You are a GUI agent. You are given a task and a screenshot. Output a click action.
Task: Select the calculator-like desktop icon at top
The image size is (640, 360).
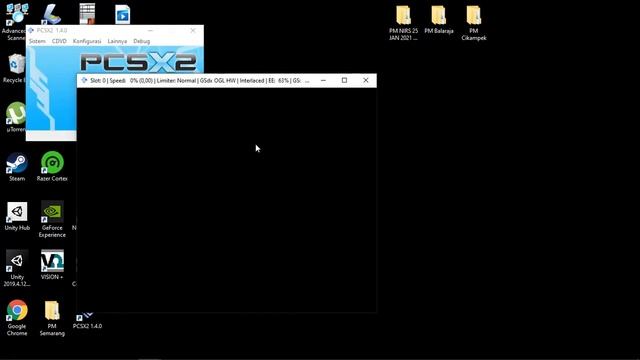87,13
